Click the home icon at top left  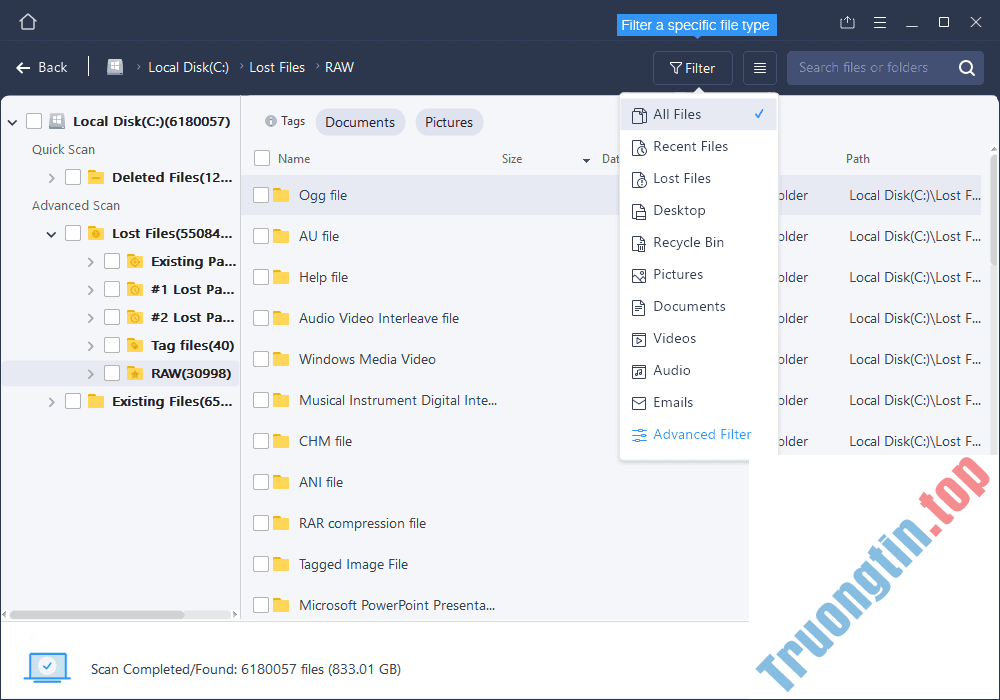[27, 21]
